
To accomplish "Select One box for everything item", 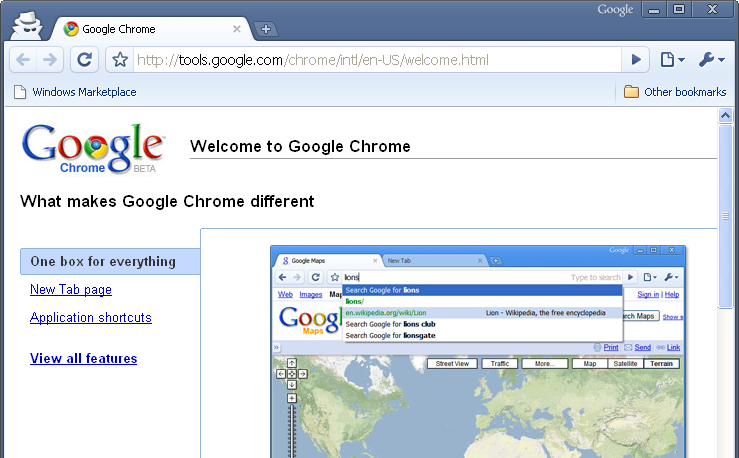I will [x=110, y=262].
